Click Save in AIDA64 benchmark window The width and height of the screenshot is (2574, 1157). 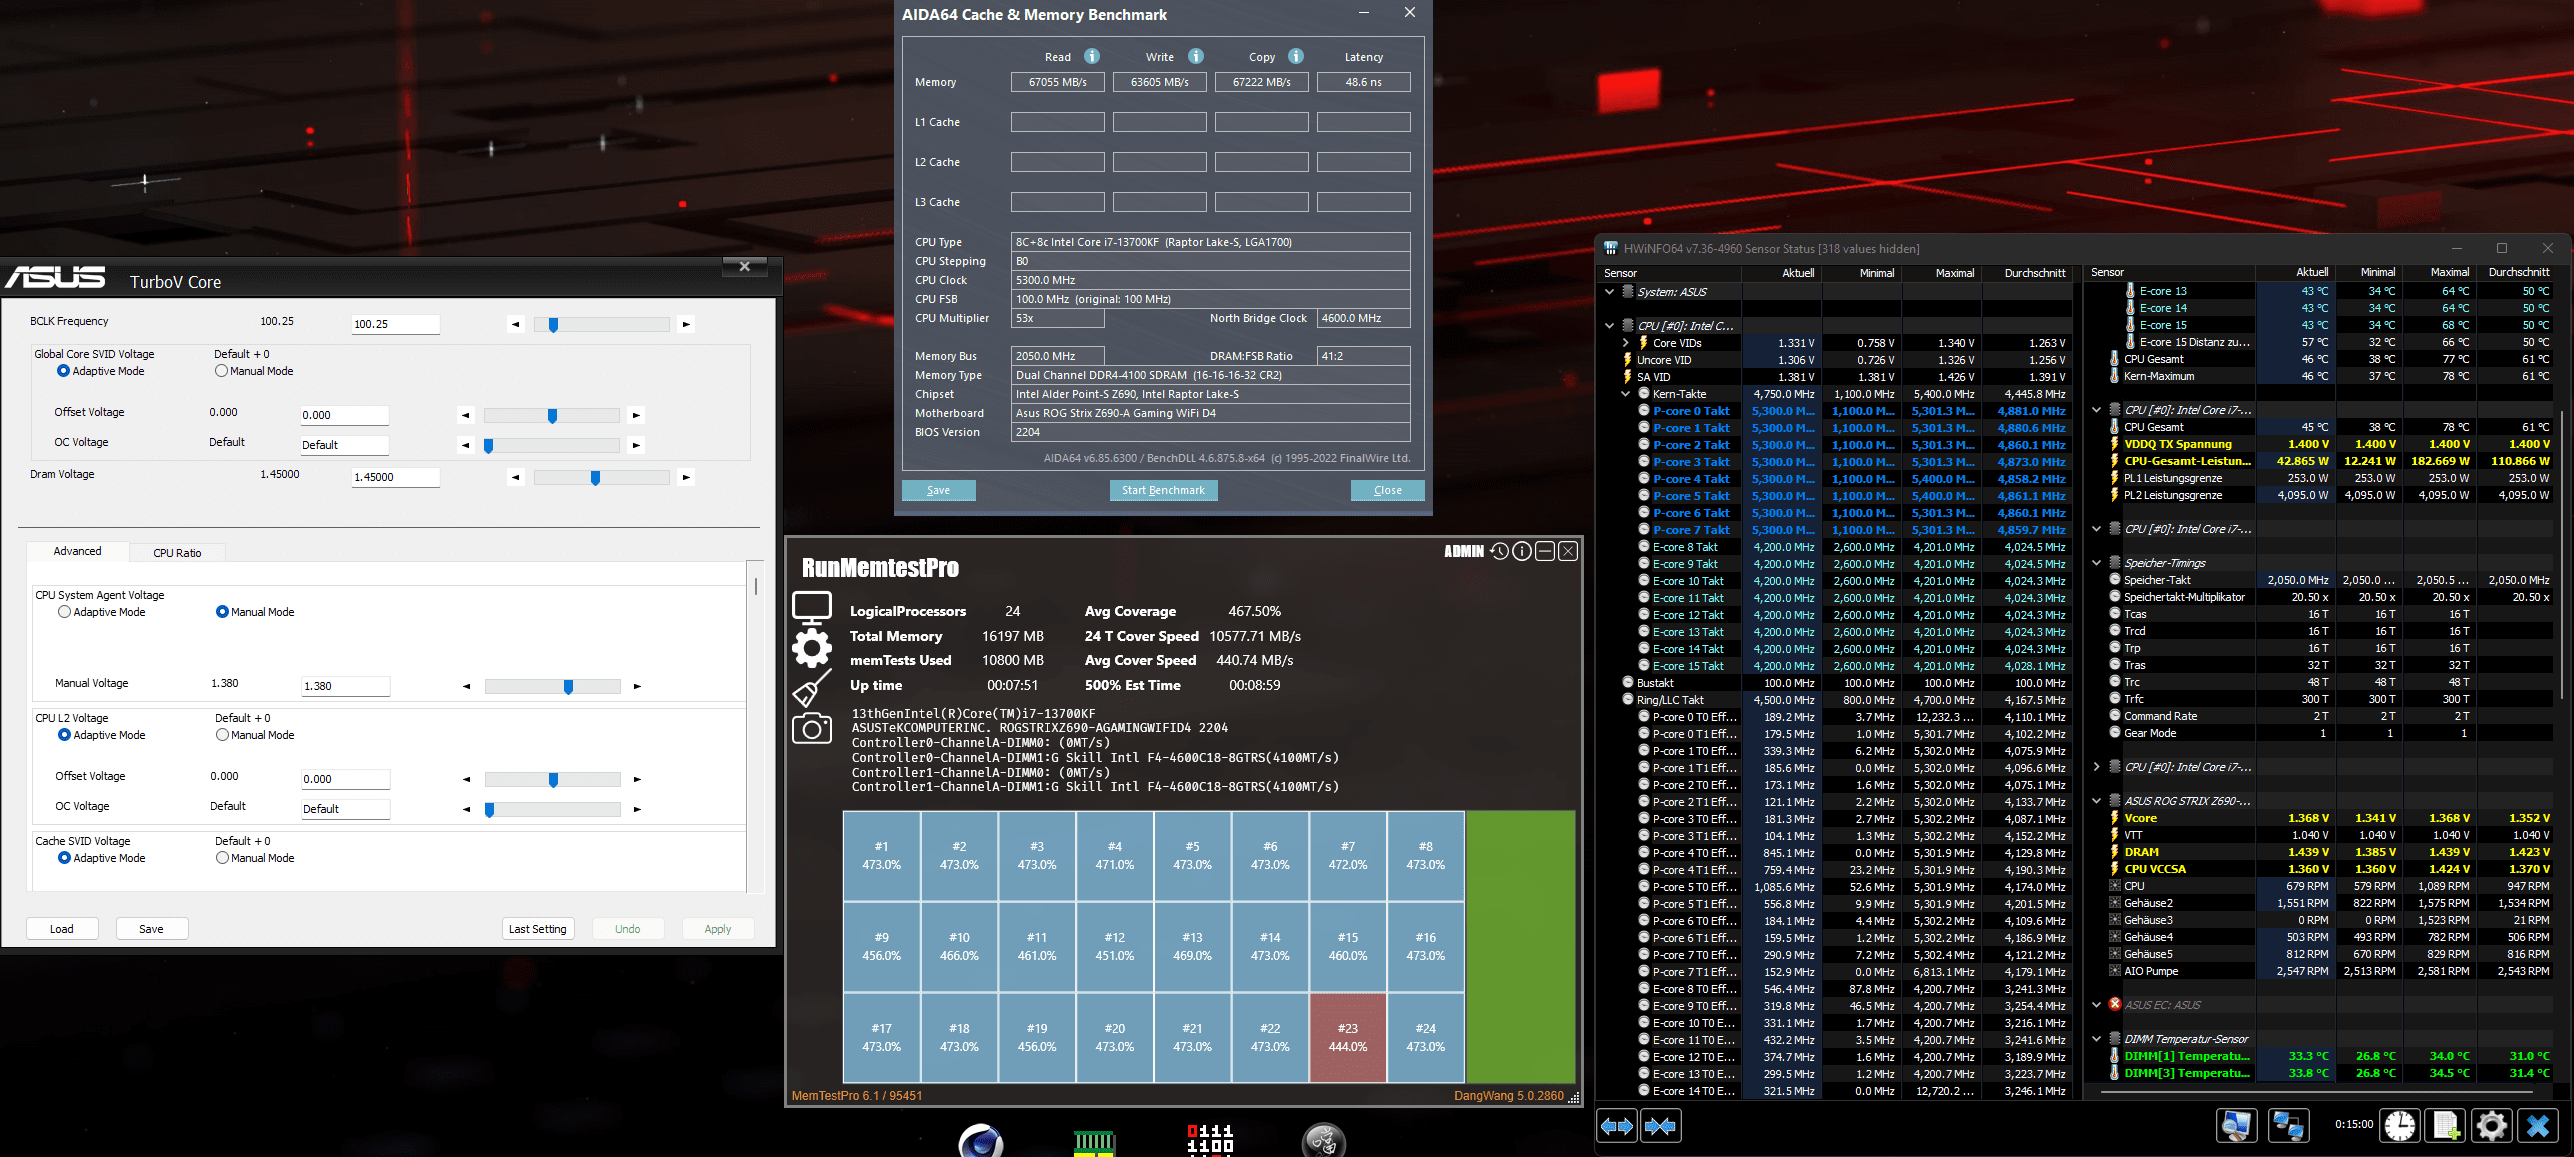[938, 490]
